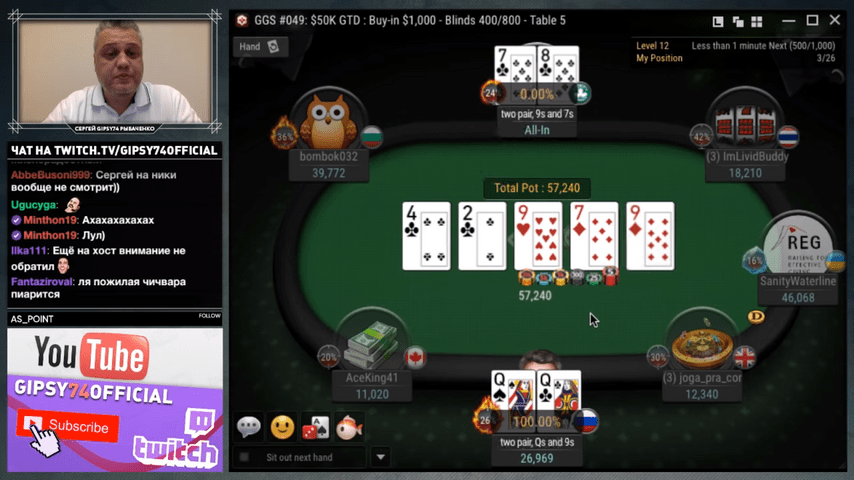Click the Subscribe button on YouTube banner
This screenshot has height=480, width=854.
[x=68, y=426]
